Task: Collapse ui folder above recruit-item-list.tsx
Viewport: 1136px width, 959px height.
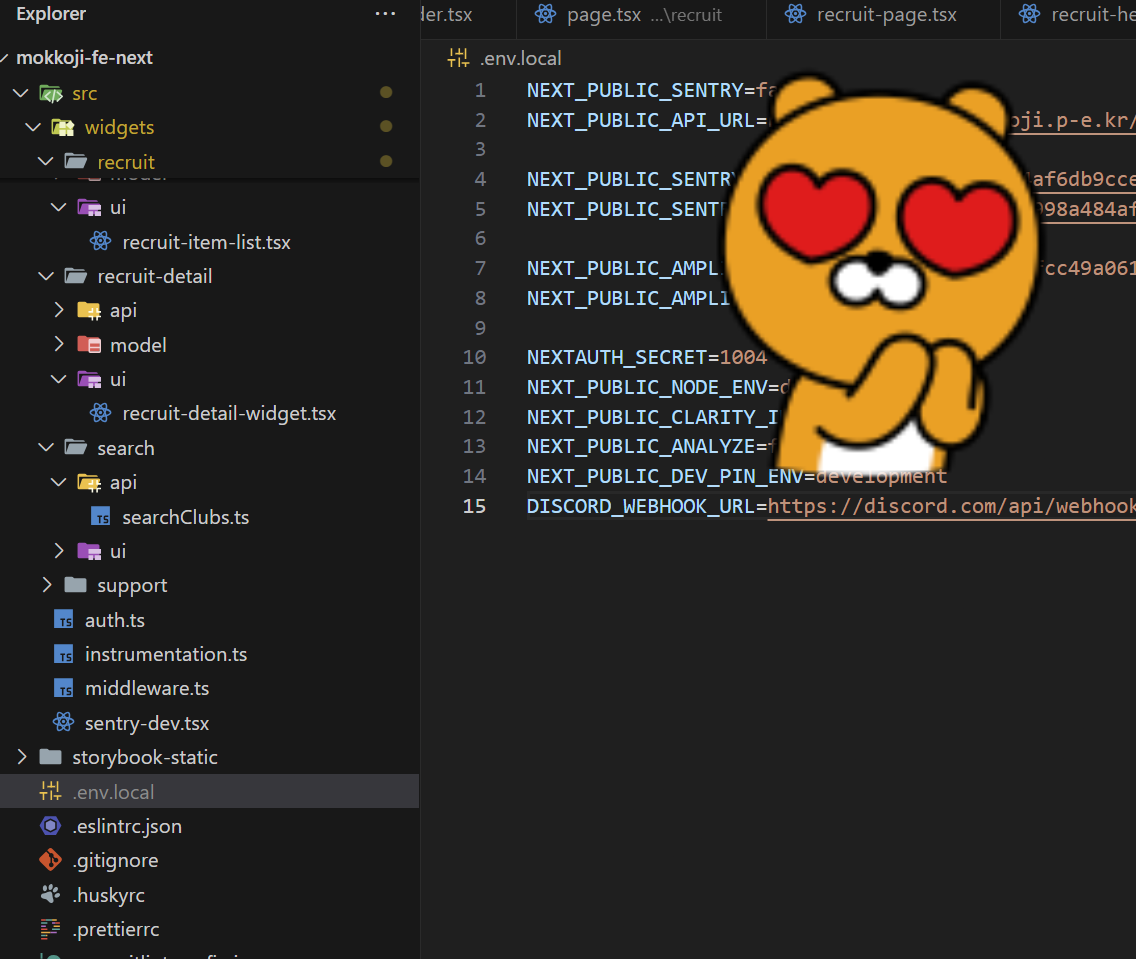Action: coord(59,207)
